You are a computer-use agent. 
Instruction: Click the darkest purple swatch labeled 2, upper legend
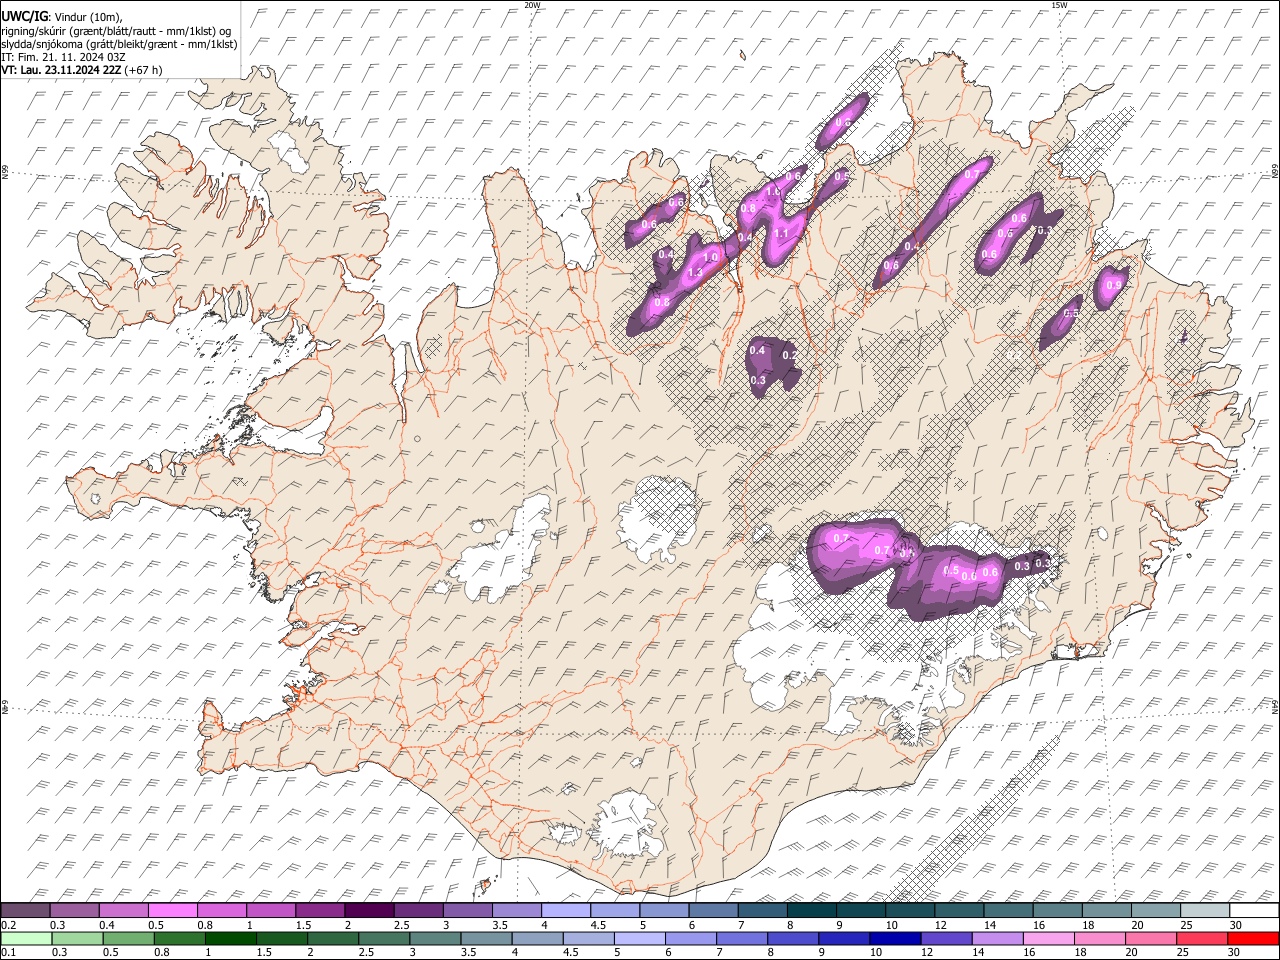pyautogui.click(x=368, y=910)
